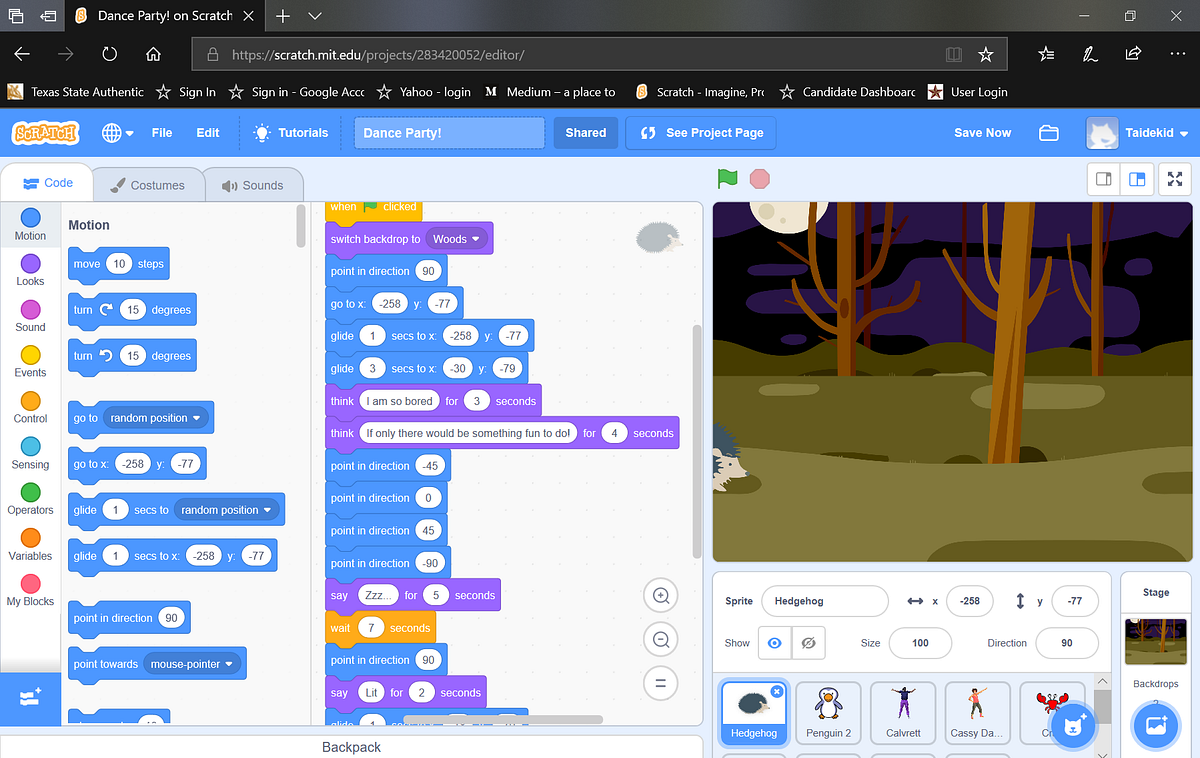Viewport: 1200px width, 758px height.
Task: Zoom in on the code workspace
Action: [660, 595]
